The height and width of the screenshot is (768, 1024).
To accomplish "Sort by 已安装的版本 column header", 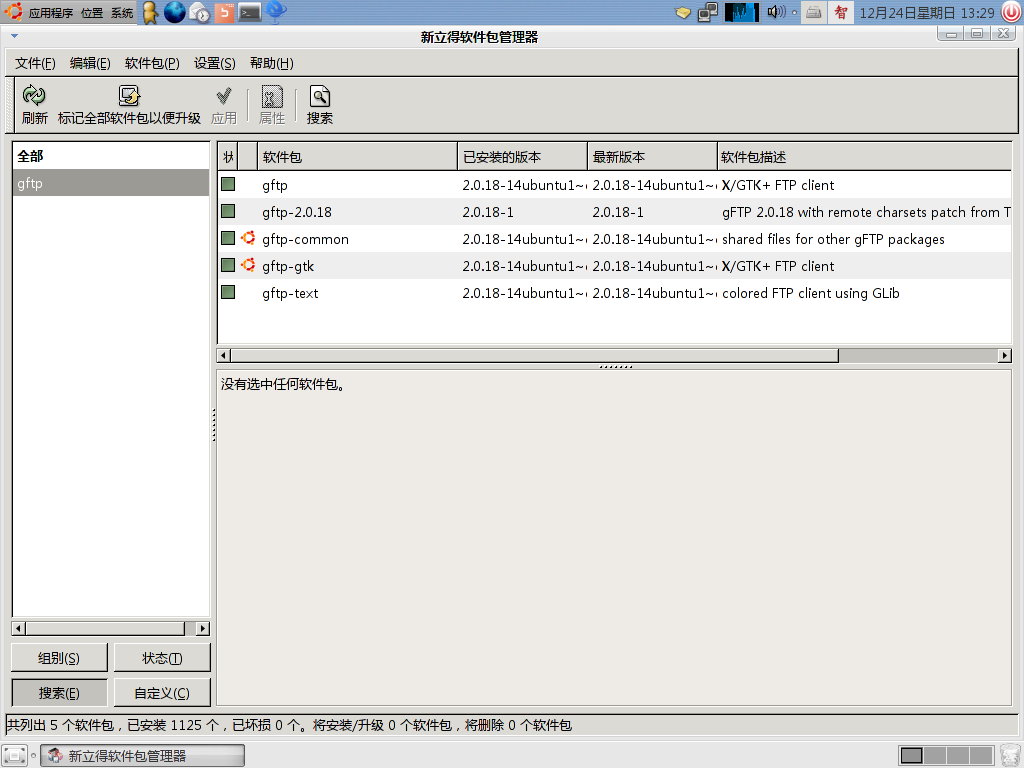I will [522, 157].
